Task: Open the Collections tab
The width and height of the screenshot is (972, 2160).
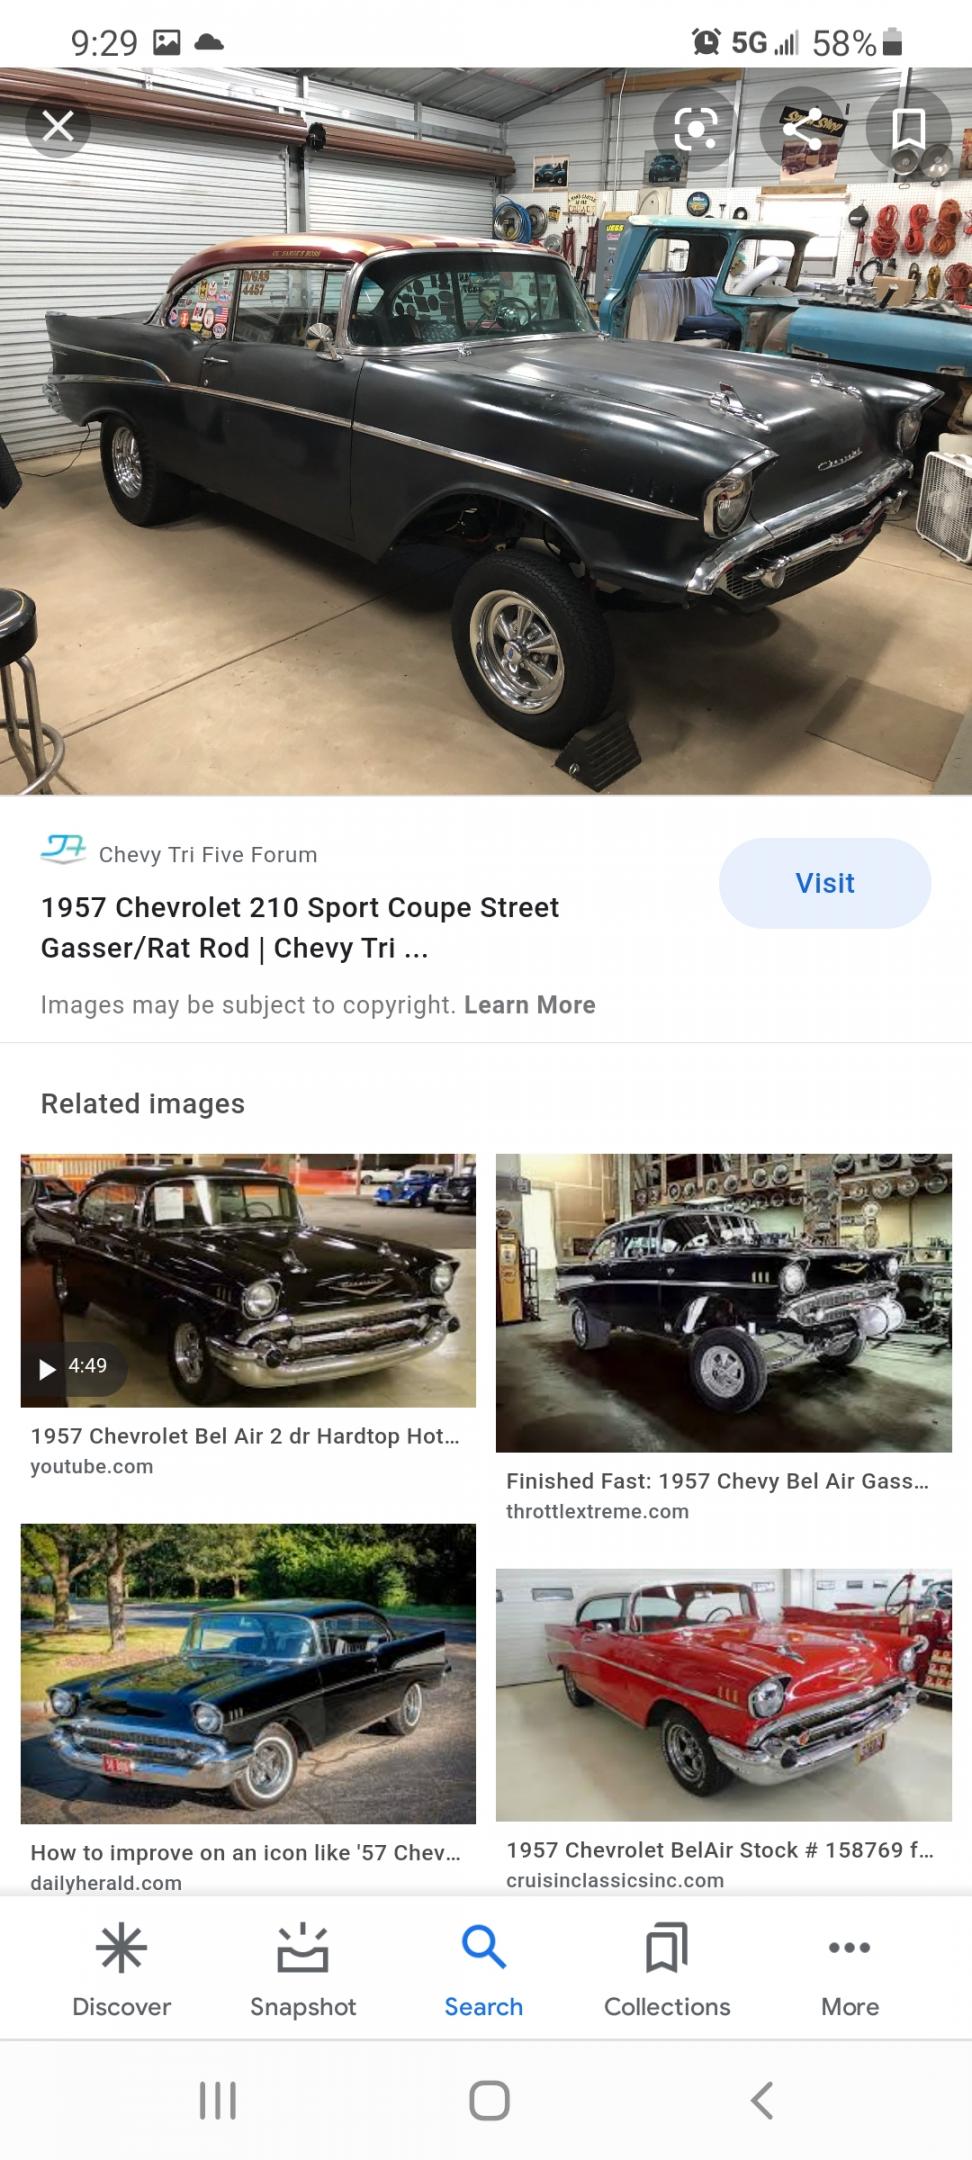Action: (x=667, y=1968)
